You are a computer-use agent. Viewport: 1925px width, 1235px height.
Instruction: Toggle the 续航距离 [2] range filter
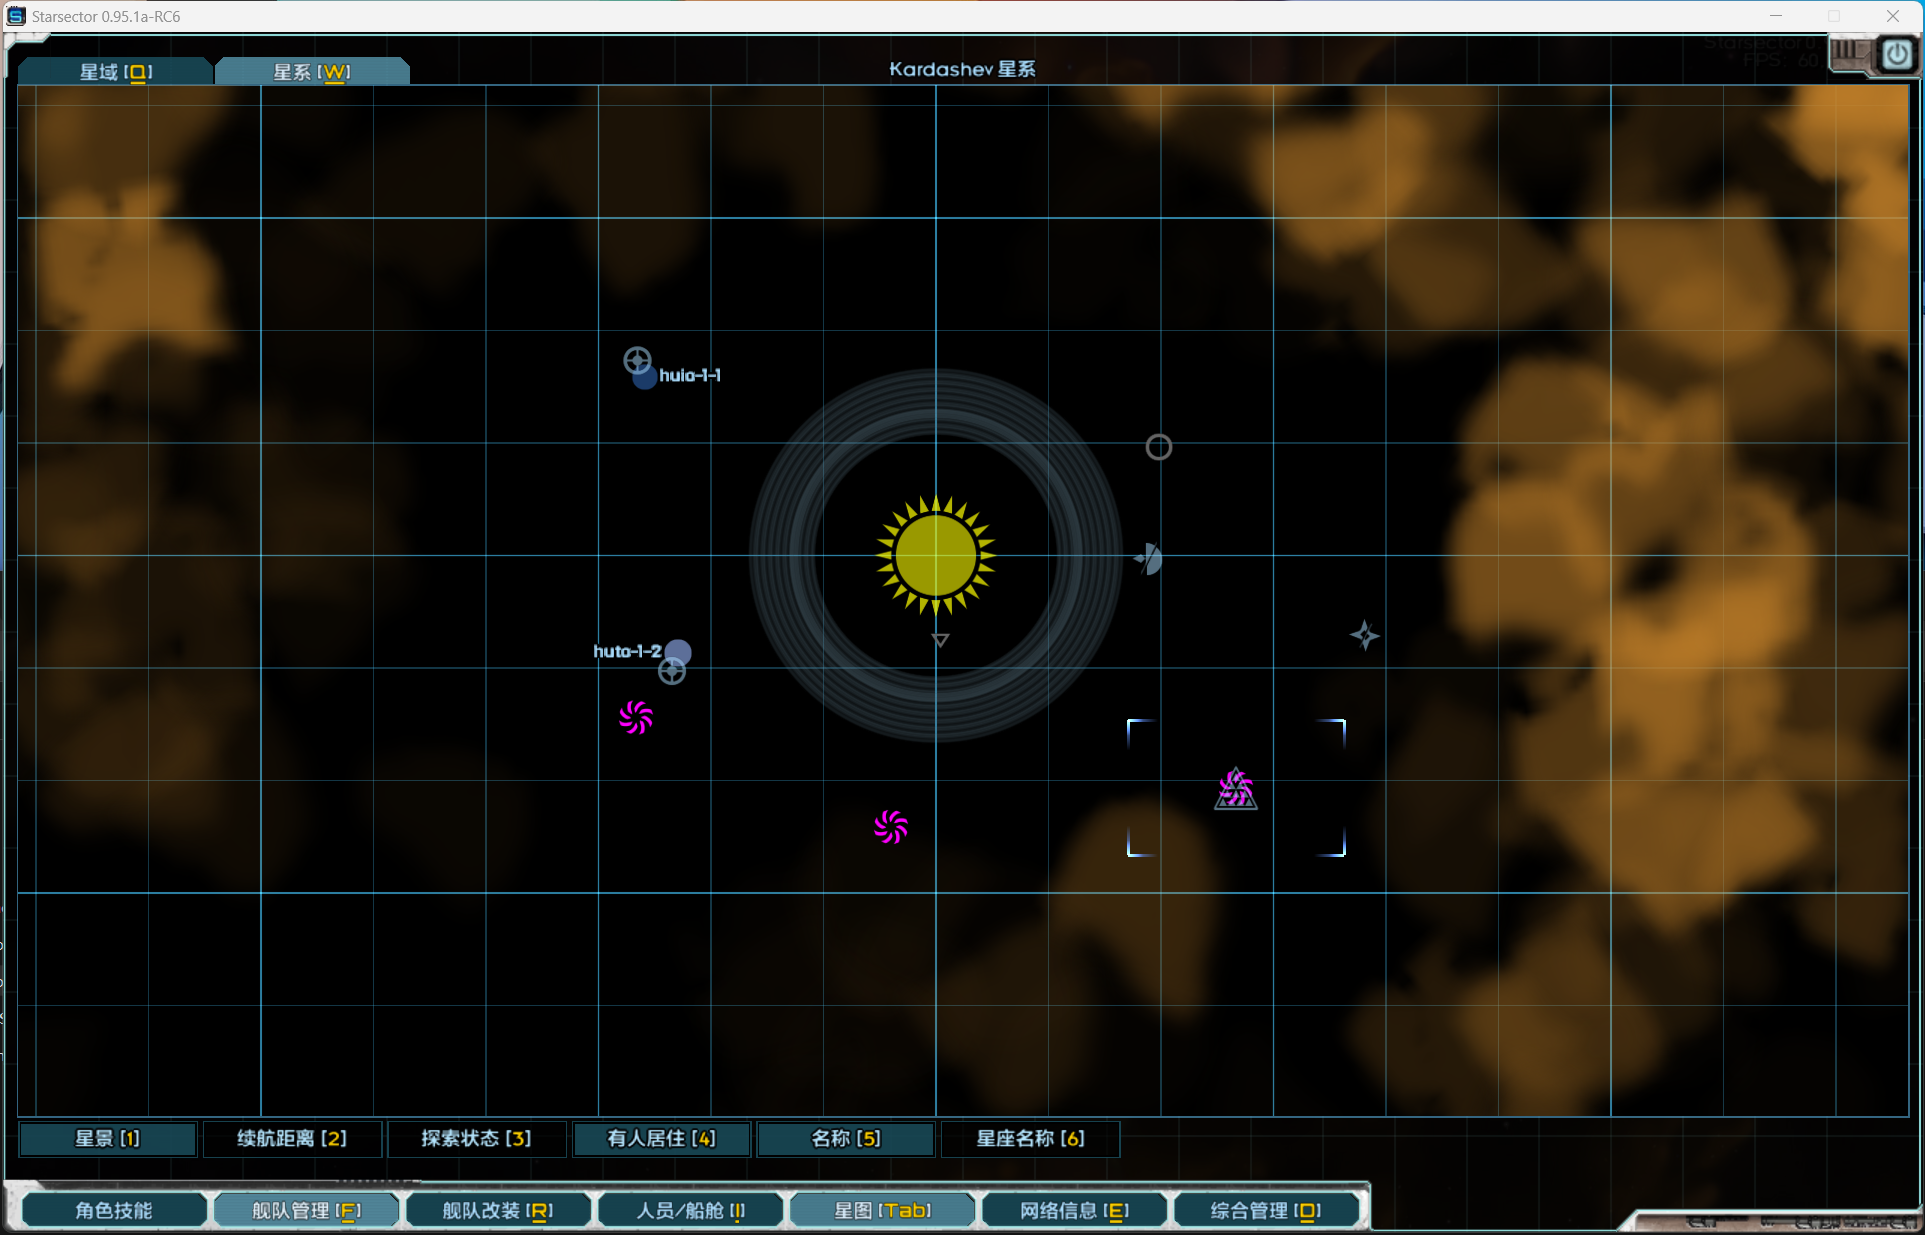pos(292,1138)
